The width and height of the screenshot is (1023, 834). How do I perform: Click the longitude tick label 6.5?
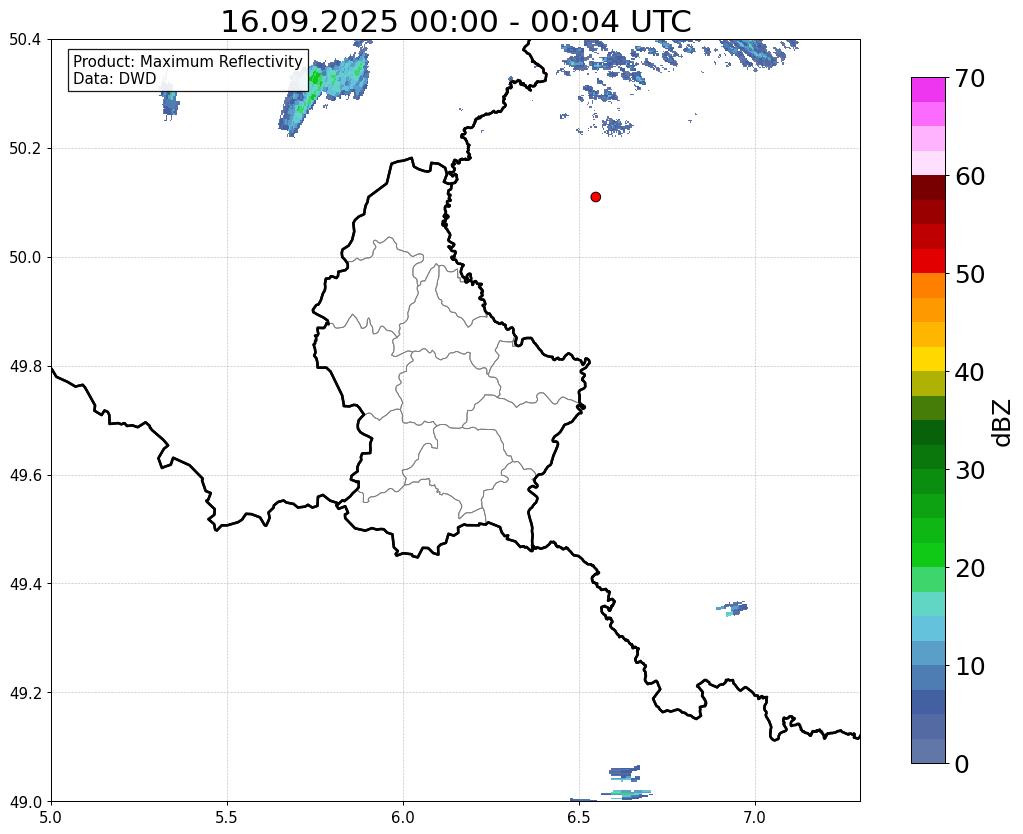click(579, 817)
